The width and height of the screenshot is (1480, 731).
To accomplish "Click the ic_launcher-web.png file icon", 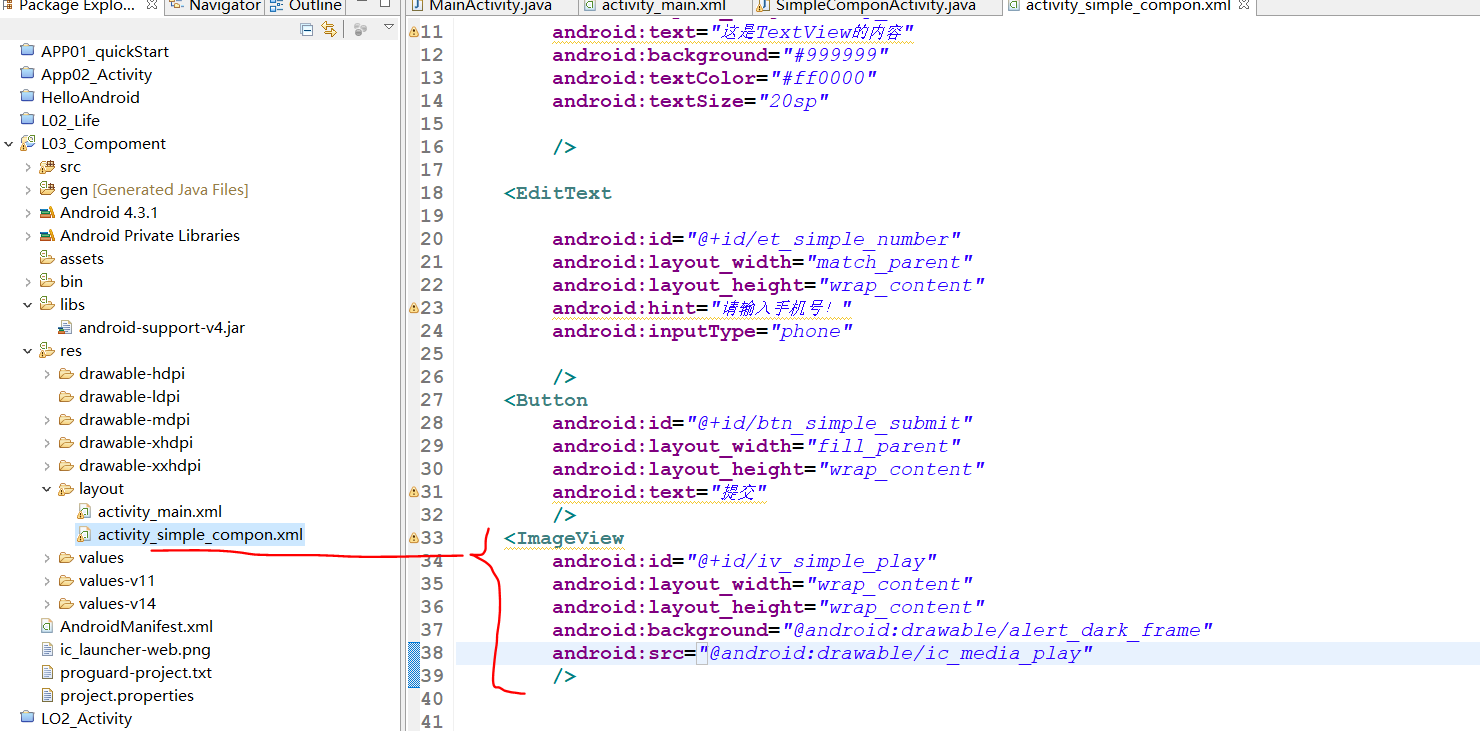I will pyautogui.click(x=47, y=649).
